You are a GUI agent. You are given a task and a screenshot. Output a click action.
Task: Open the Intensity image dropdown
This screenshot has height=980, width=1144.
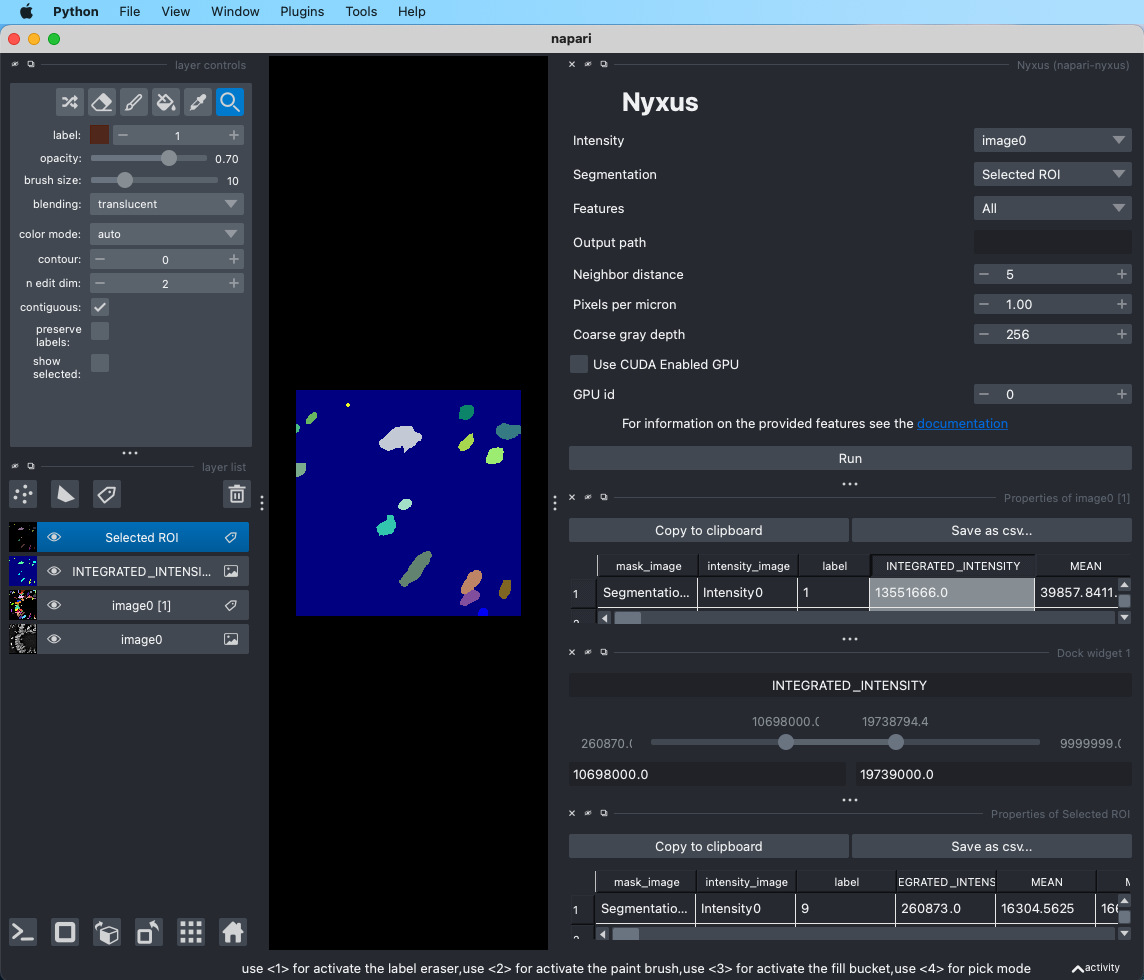pyautogui.click(x=1052, y=140)
